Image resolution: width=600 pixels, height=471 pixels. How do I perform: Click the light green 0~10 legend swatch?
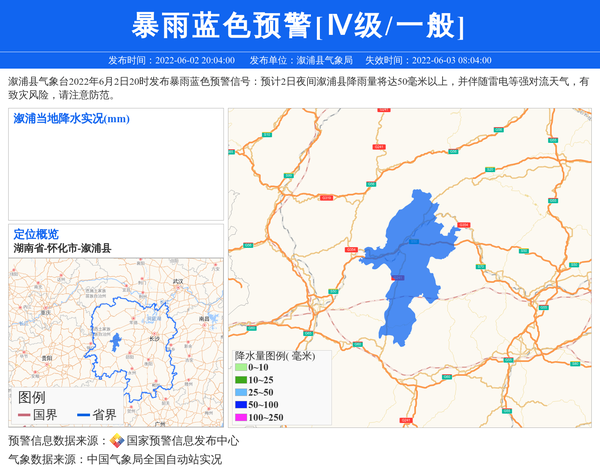pyautogui.click(x=240, y=368)
